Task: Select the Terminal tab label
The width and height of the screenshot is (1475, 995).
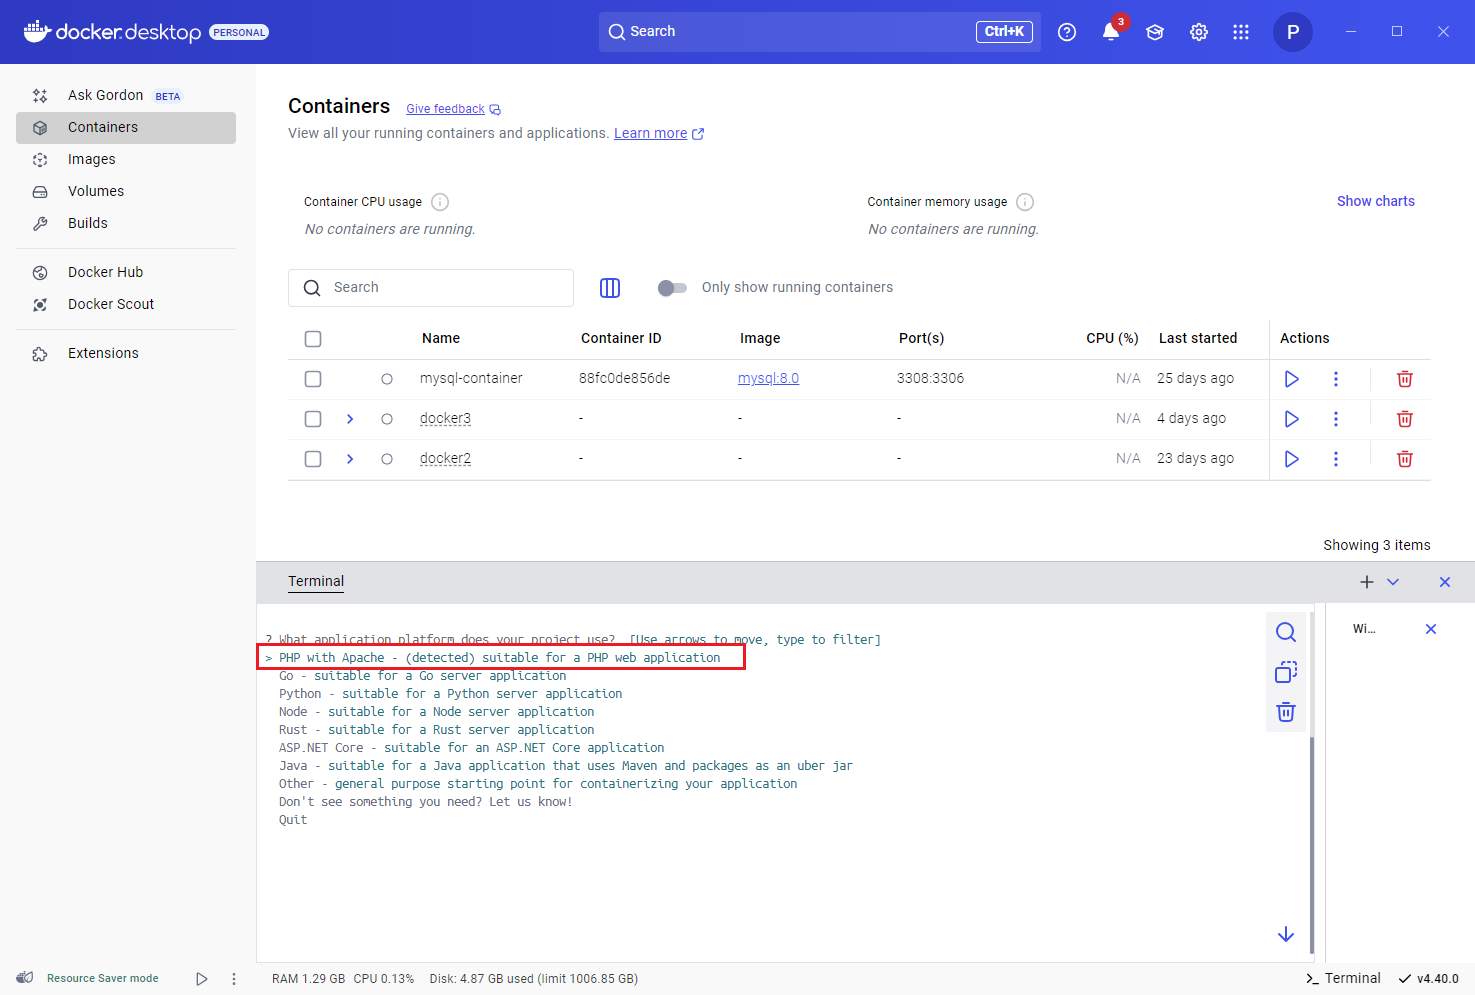Action: coord(316,581)
